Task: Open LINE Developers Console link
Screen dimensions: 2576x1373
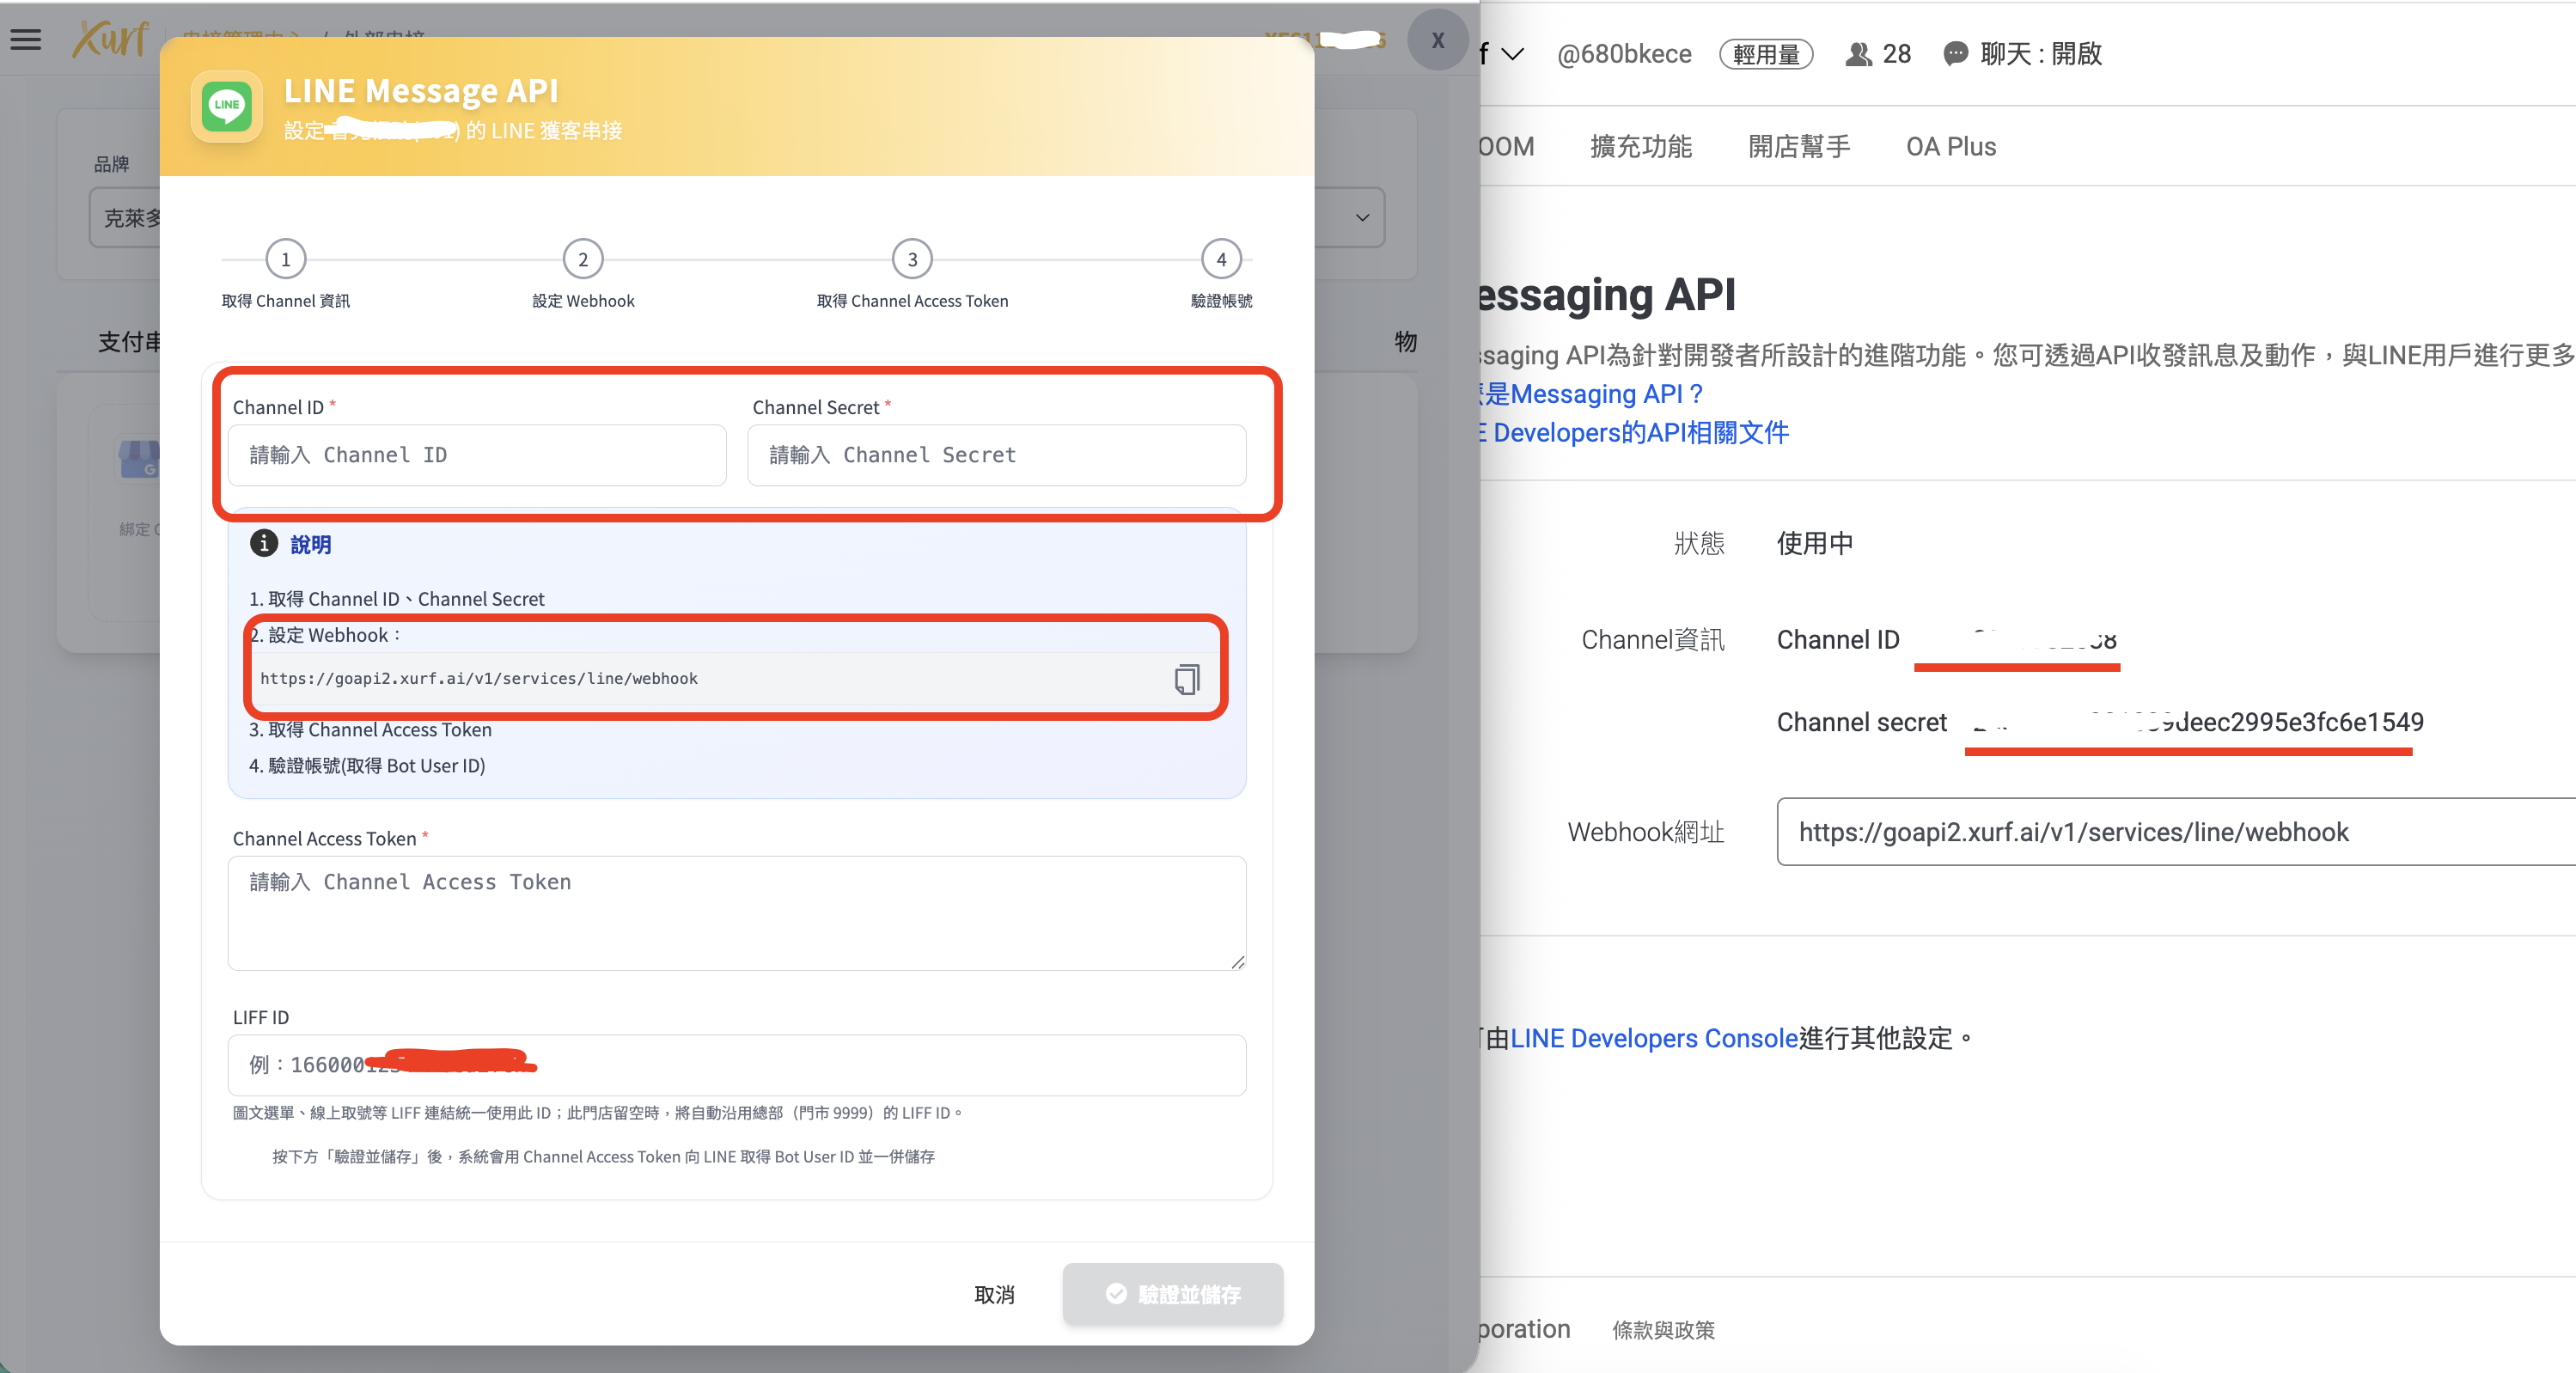Action: tap(1654, 1038)
